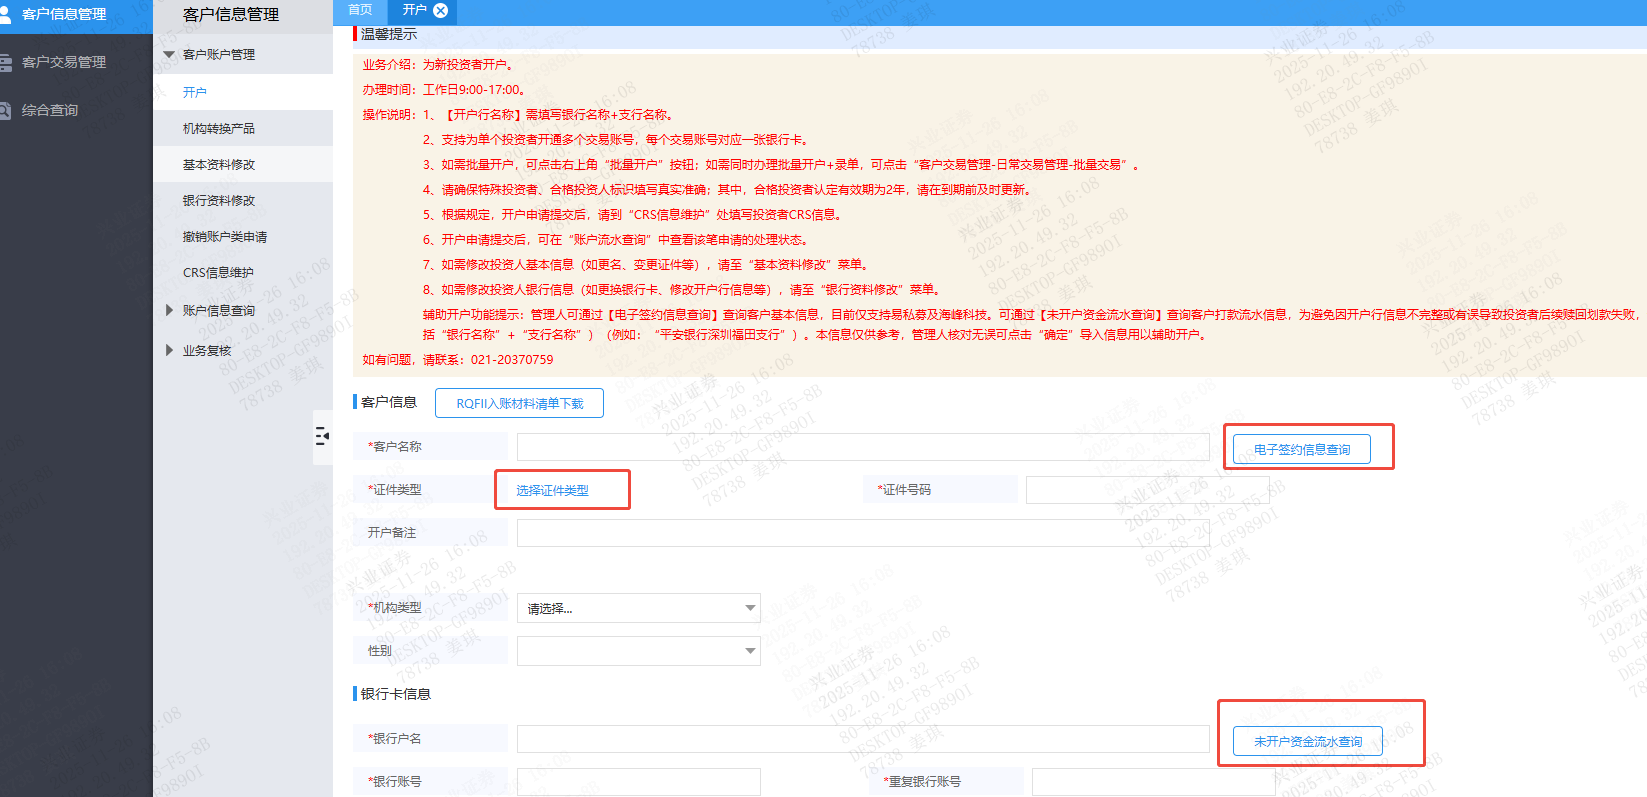Viewport: 1647px width, 797px height.
Task: Focus the 开户备注 input field
Action: click(863, 532)
